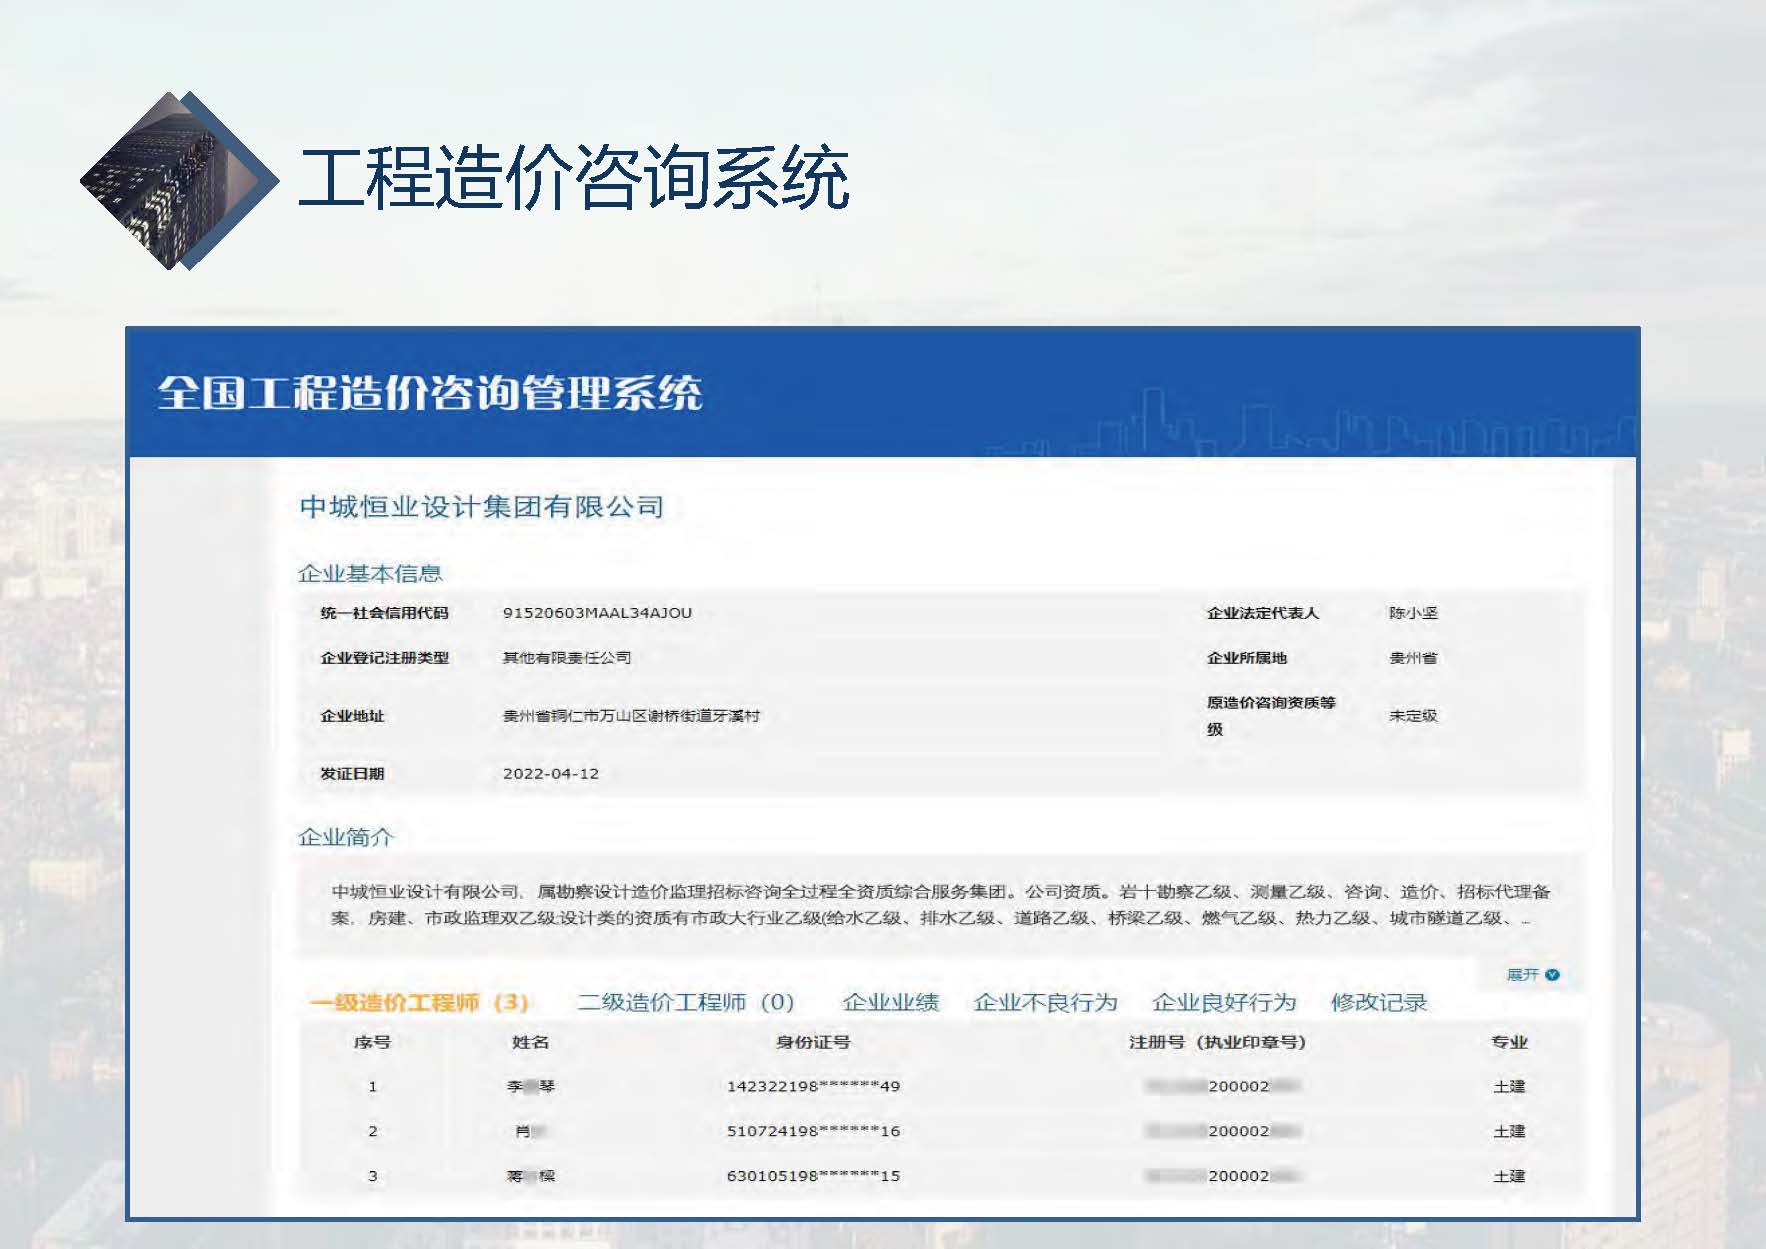The image size is (1766, 1249).
Task: Click the 注册号（执业印章号） column header
Action: [x=1217, y=1042]
